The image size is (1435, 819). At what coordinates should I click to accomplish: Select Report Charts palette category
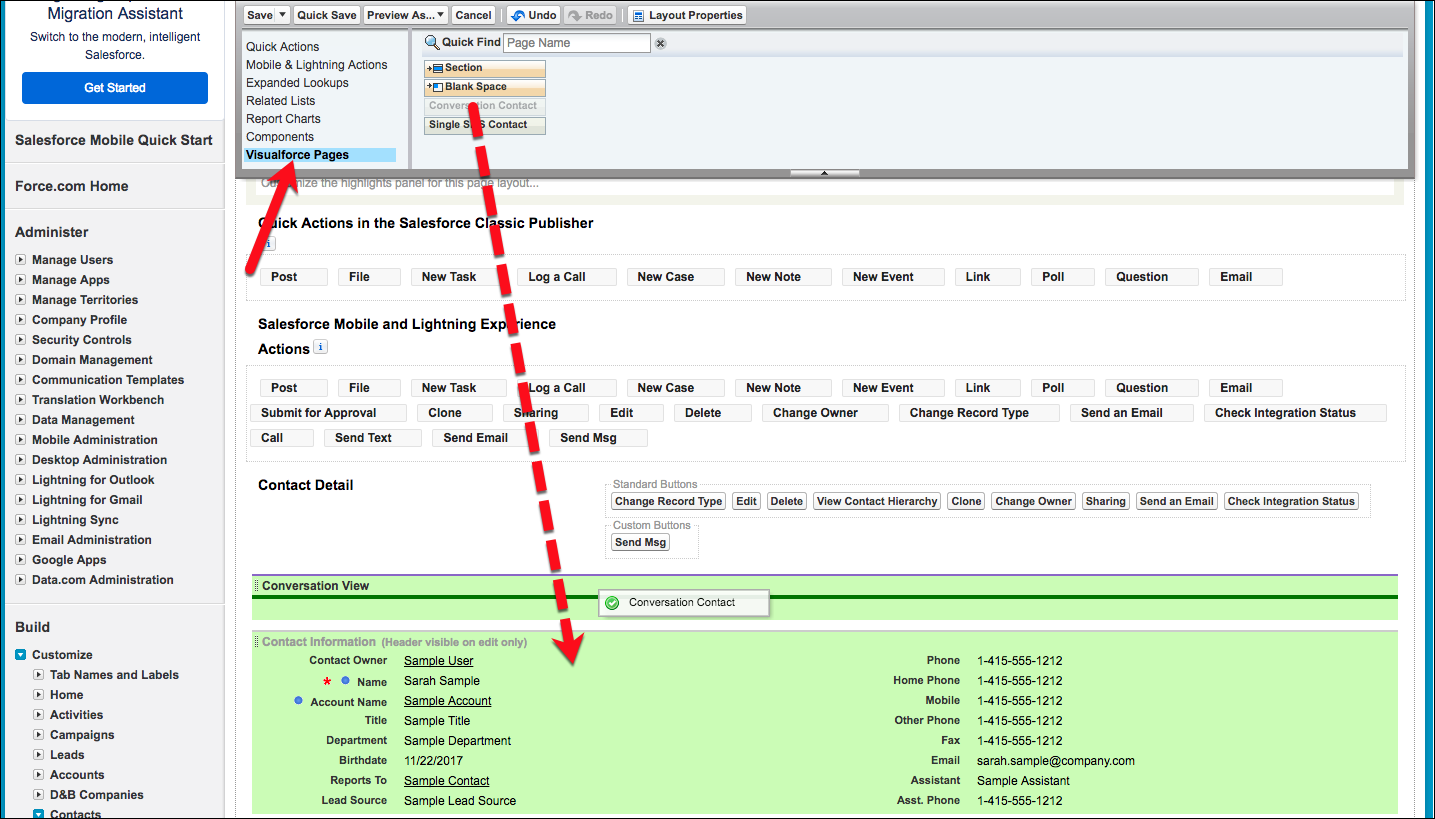coord(284,119)
